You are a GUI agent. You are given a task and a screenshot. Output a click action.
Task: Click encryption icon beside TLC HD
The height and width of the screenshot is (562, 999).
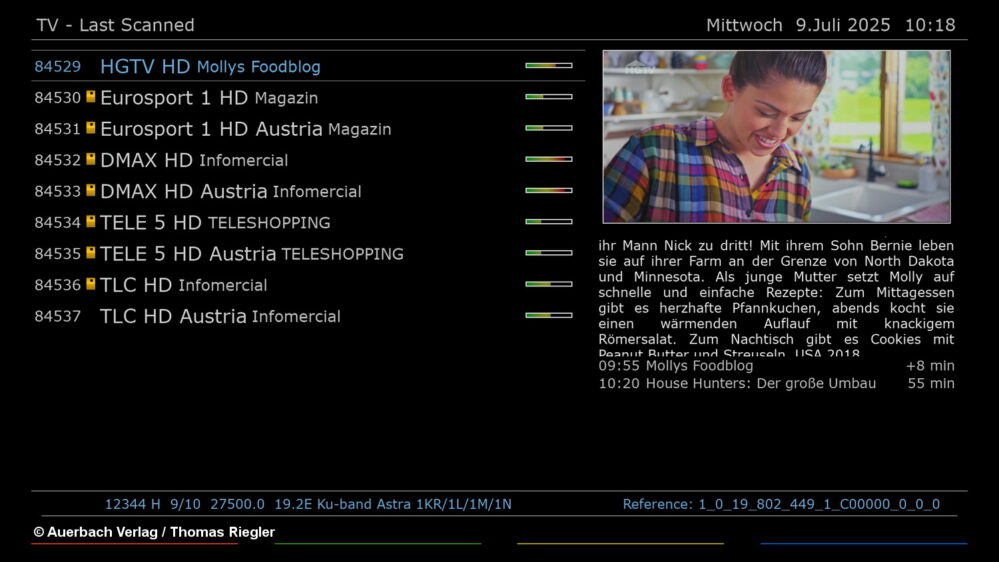(90, 284)
